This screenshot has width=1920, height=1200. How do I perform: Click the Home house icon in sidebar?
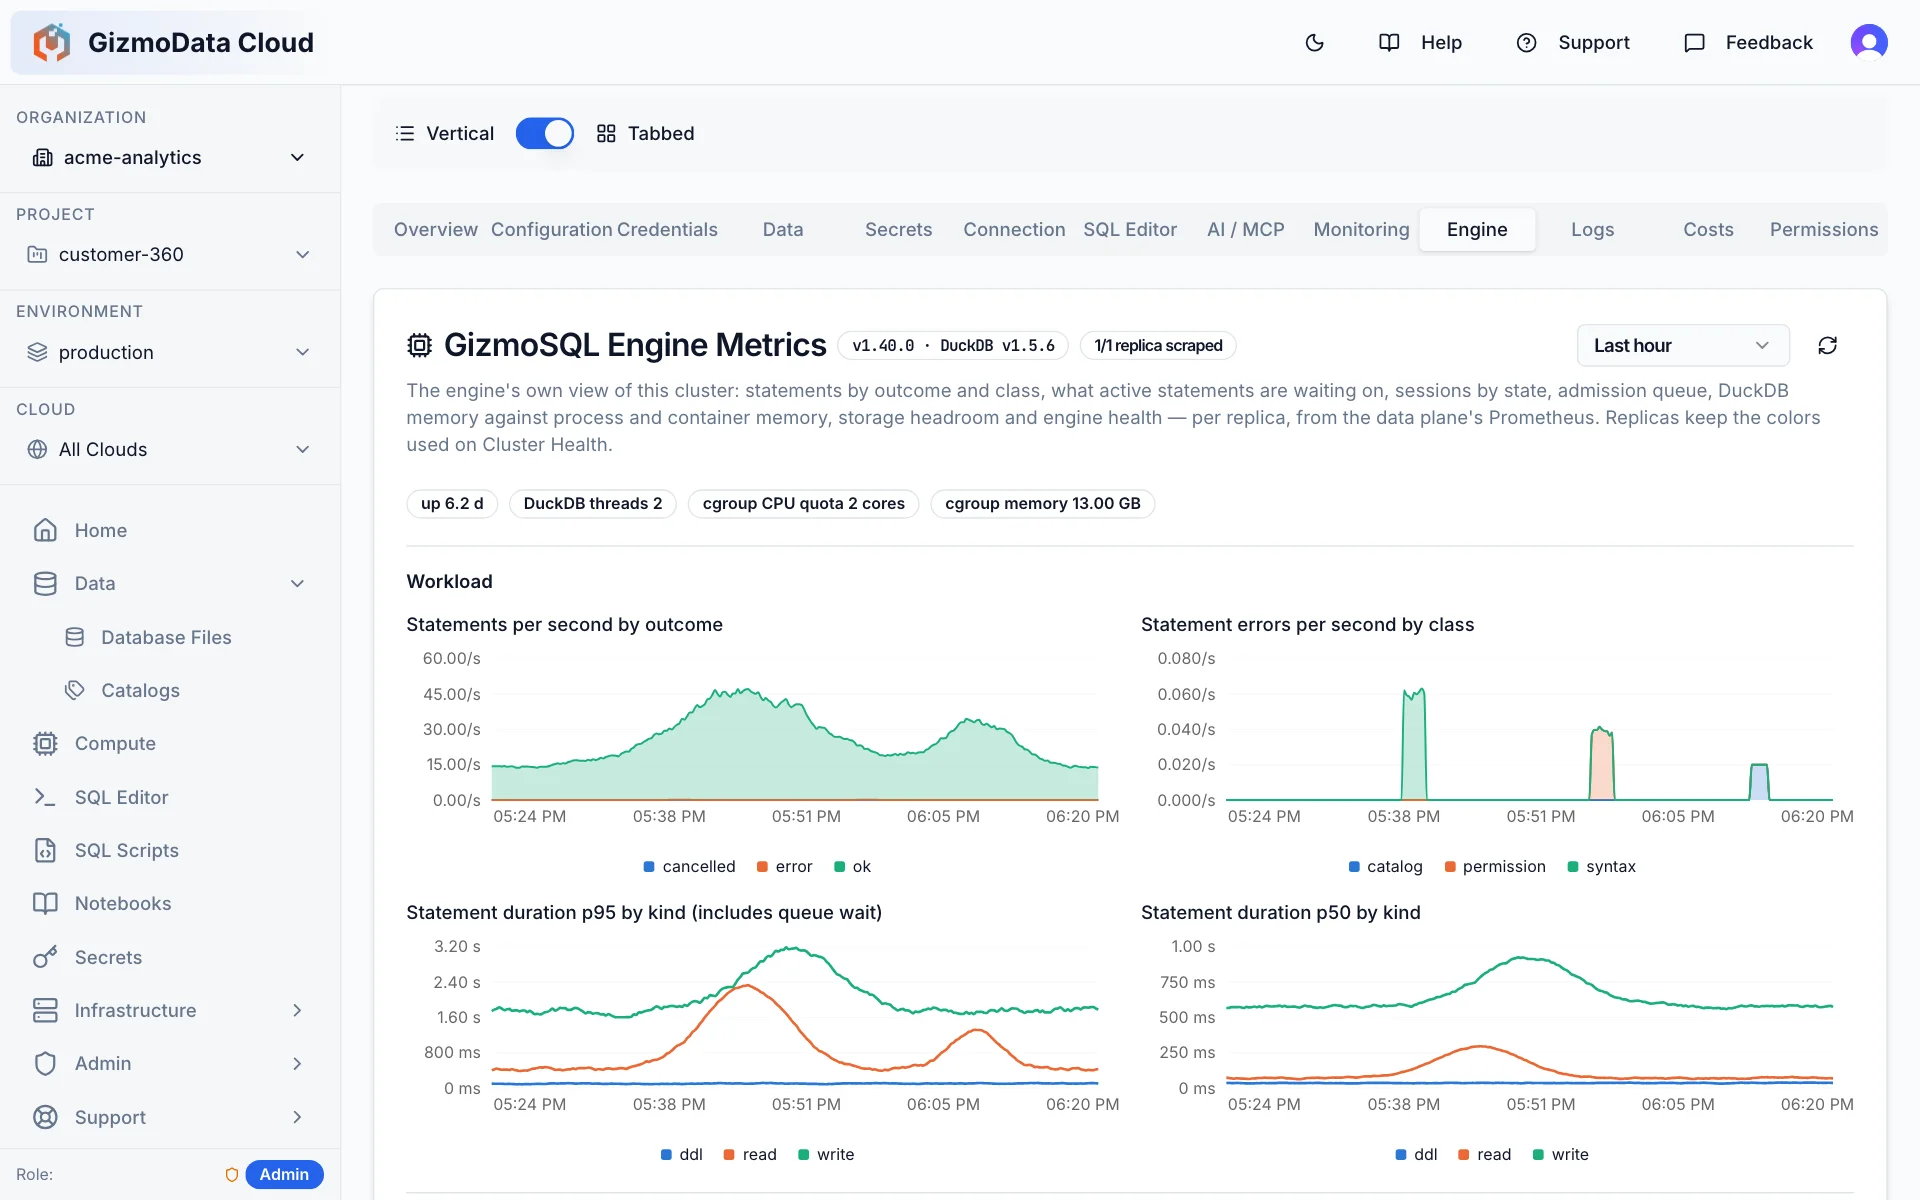[45, 530]
